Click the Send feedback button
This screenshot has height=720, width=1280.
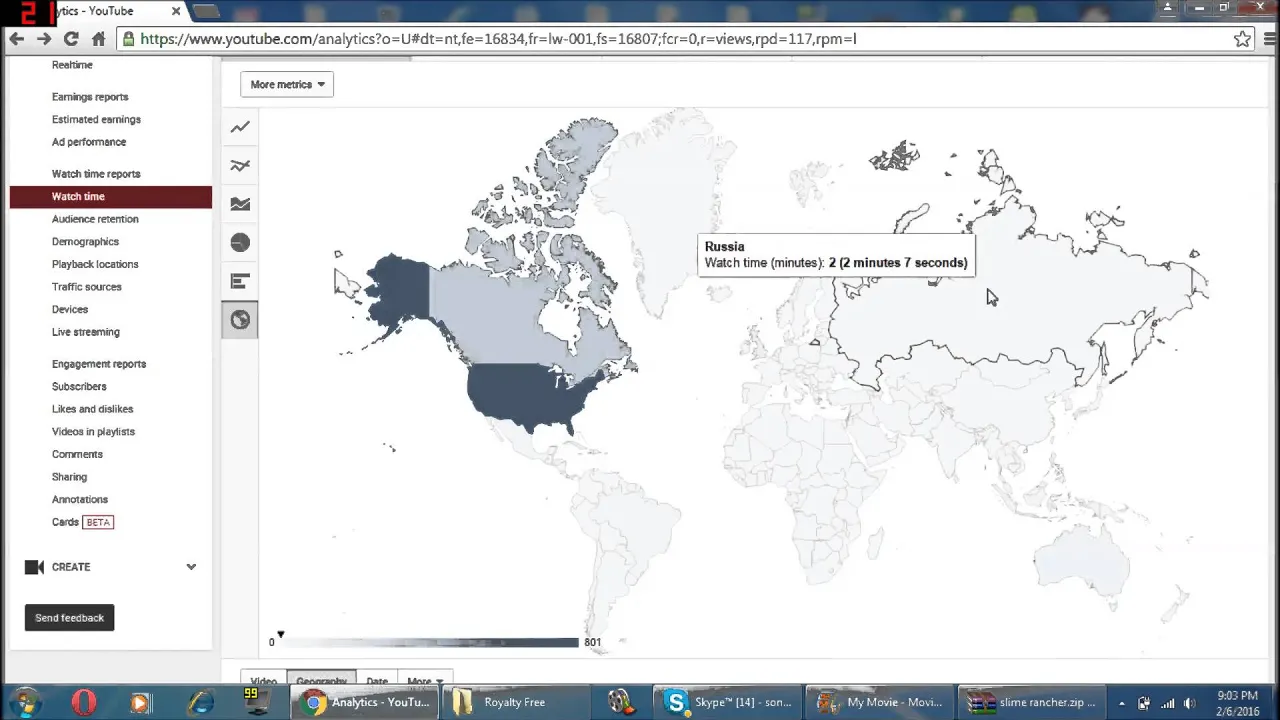tap(70, 618)
